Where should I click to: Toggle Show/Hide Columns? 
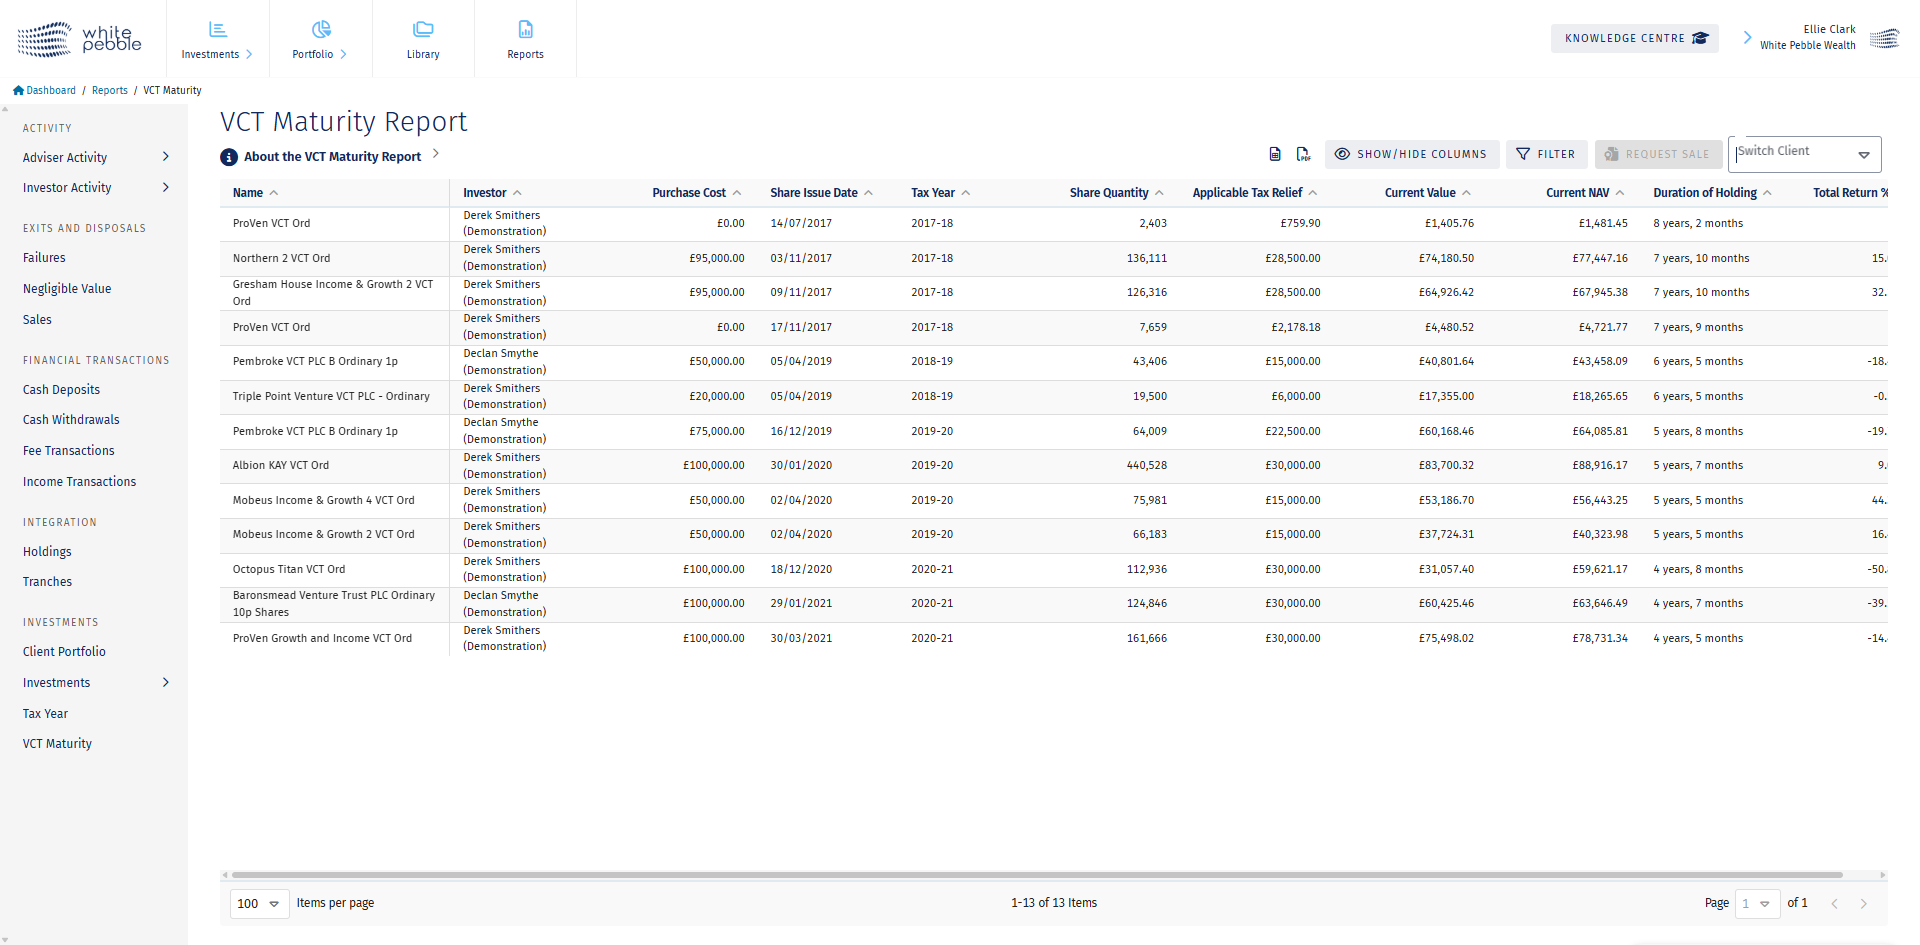[x=1411, y=154]
